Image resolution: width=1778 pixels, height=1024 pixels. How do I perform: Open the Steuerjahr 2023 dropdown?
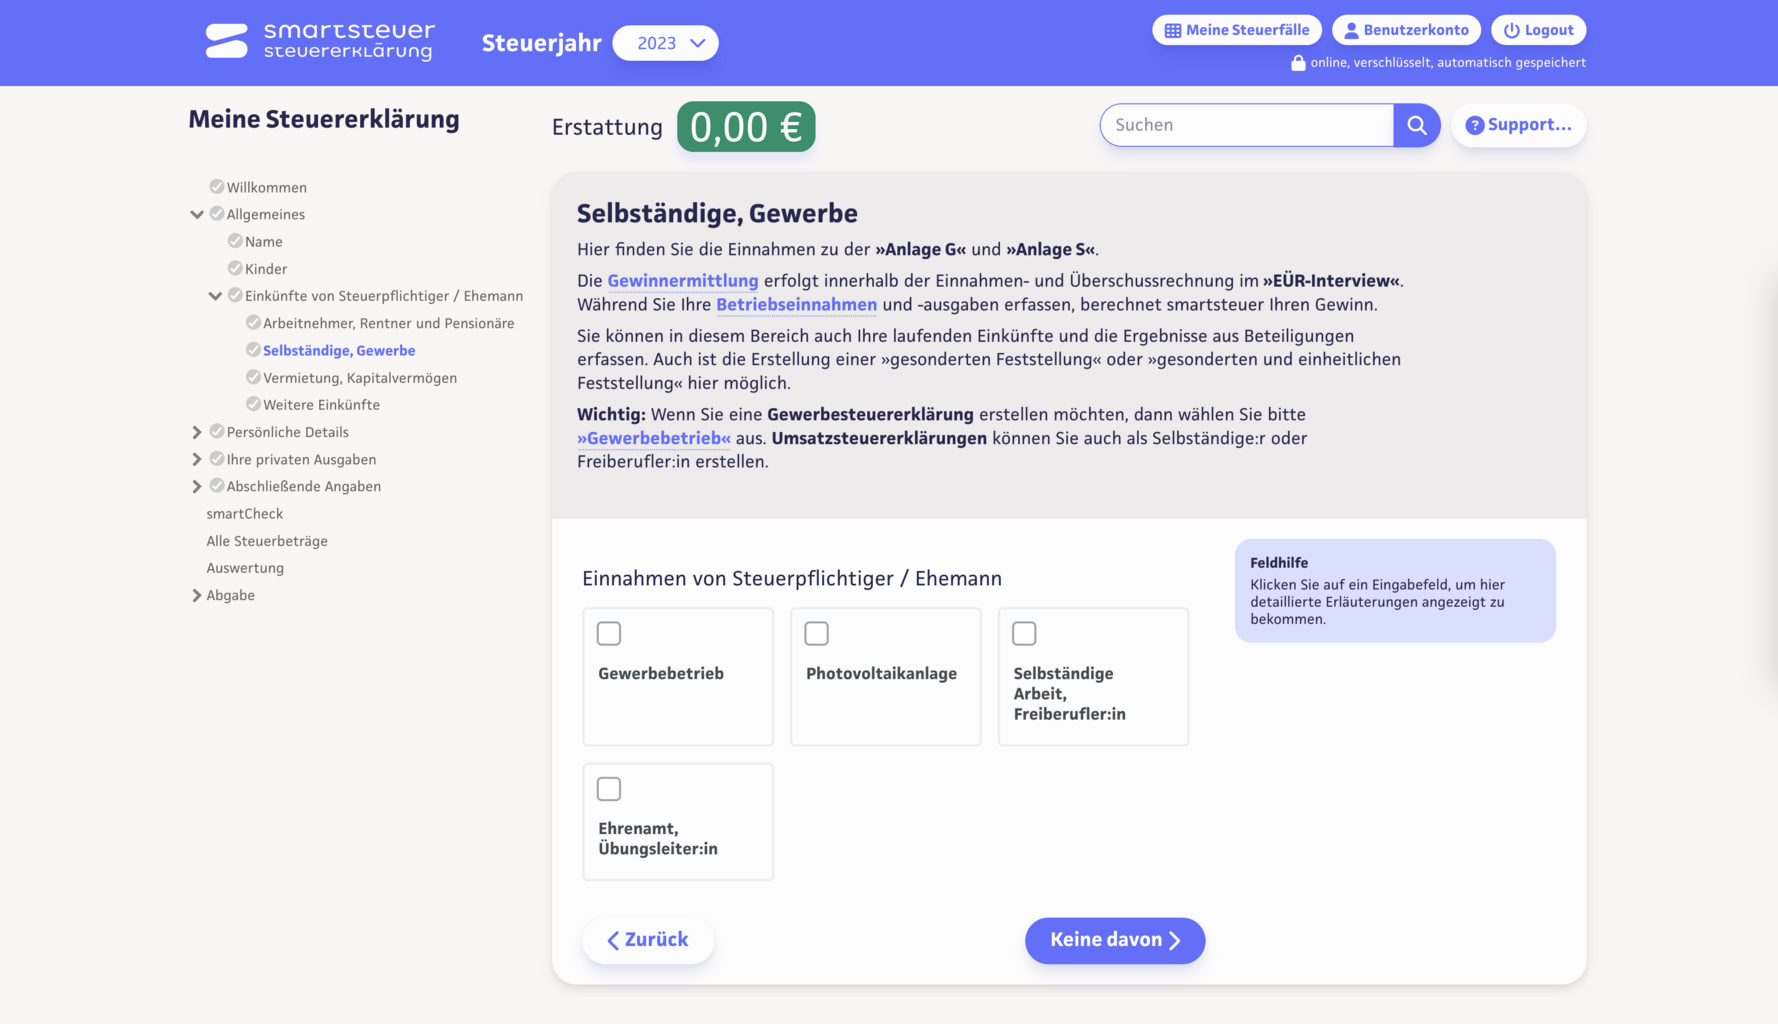pos(665,43)
